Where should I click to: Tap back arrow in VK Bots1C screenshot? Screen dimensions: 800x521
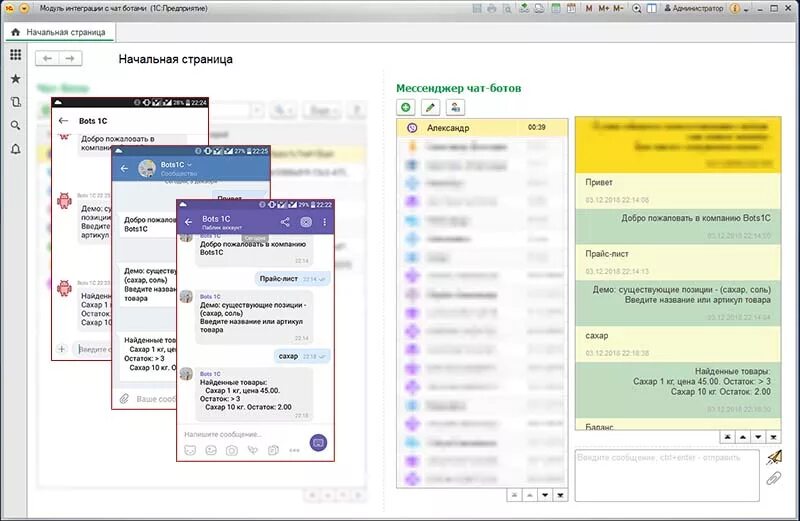pos(124,168)
